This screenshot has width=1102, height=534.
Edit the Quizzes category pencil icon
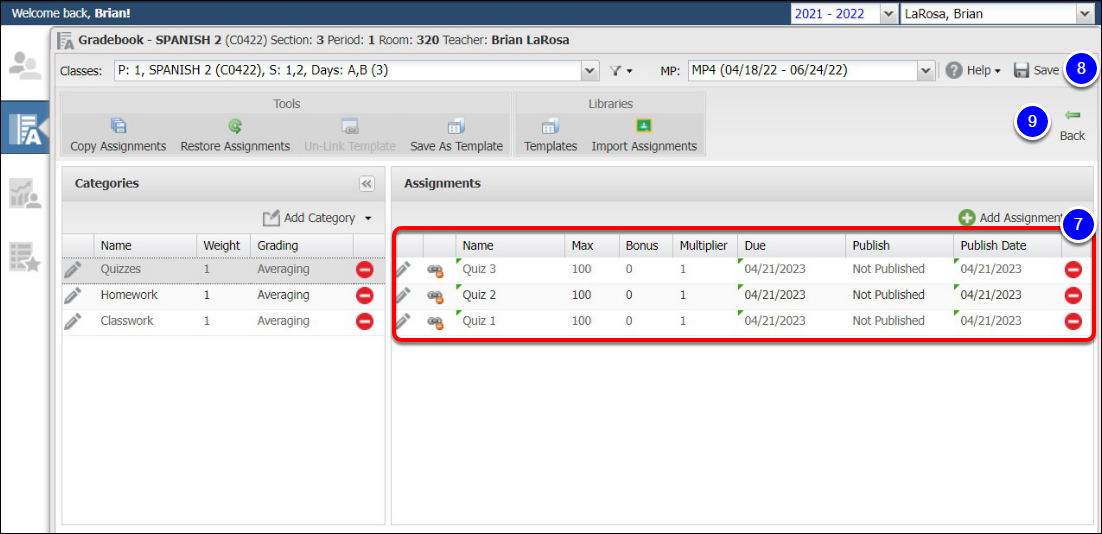[73, 269]
